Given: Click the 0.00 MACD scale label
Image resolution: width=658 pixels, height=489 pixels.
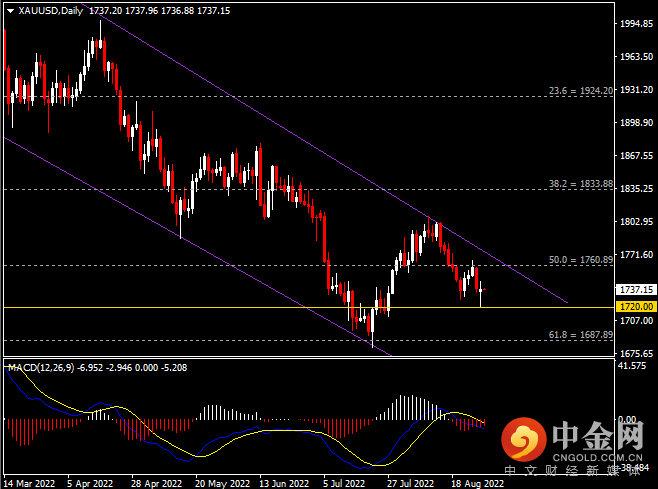Looking at the screenshot, I should [627, 419].
